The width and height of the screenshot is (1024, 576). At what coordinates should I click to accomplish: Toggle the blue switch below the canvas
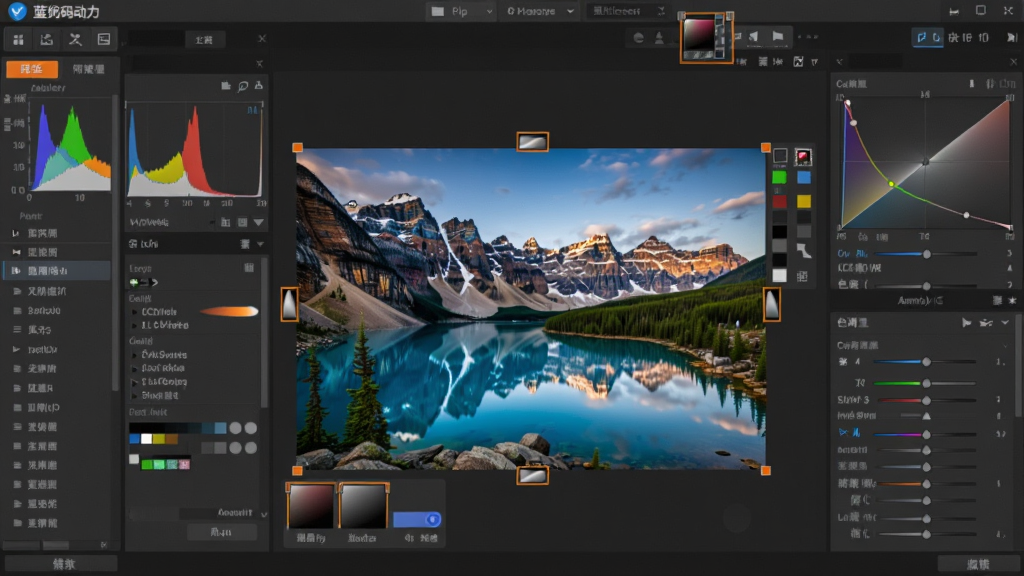point(417,519)
